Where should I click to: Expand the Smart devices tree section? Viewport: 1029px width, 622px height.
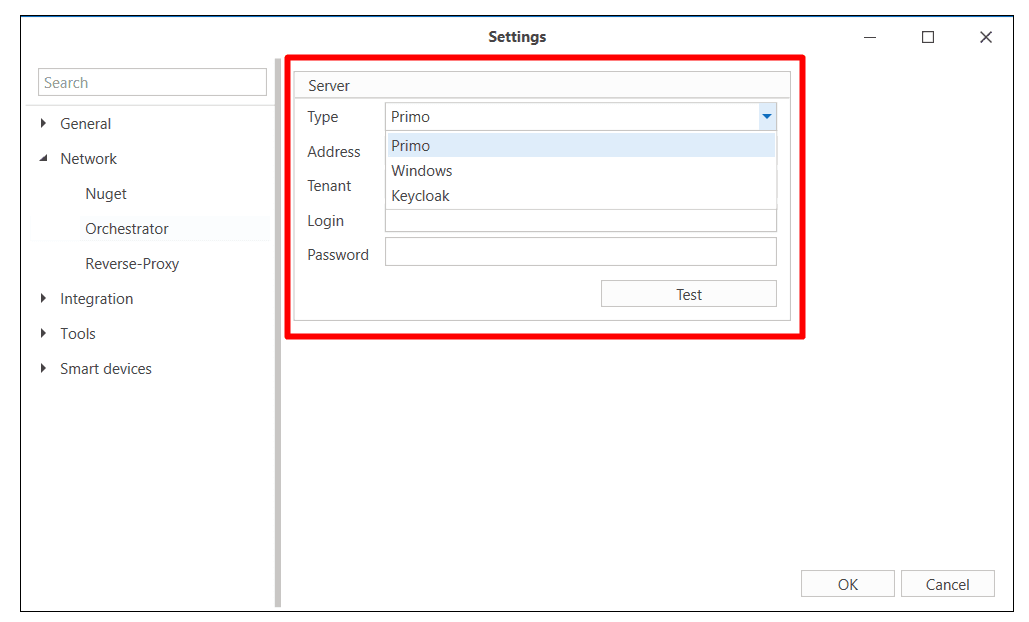tap(43, 369)
